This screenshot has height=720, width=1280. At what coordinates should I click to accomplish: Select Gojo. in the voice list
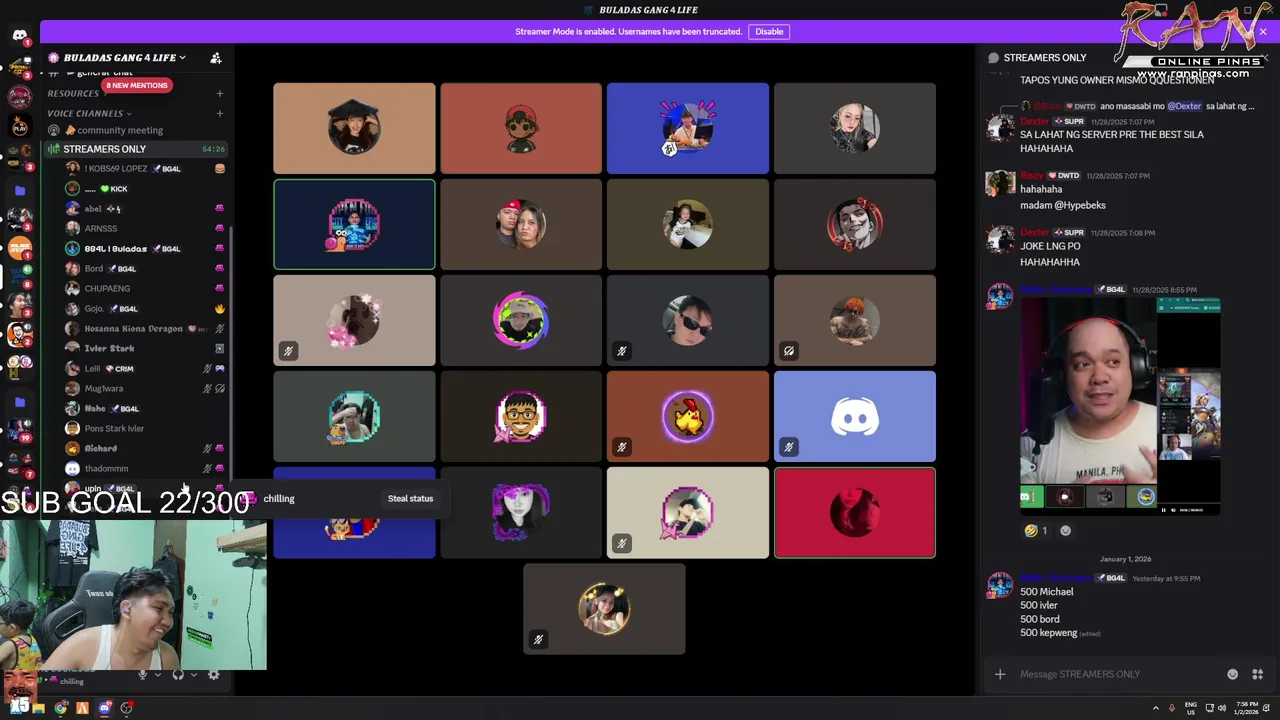click(146, 308)
